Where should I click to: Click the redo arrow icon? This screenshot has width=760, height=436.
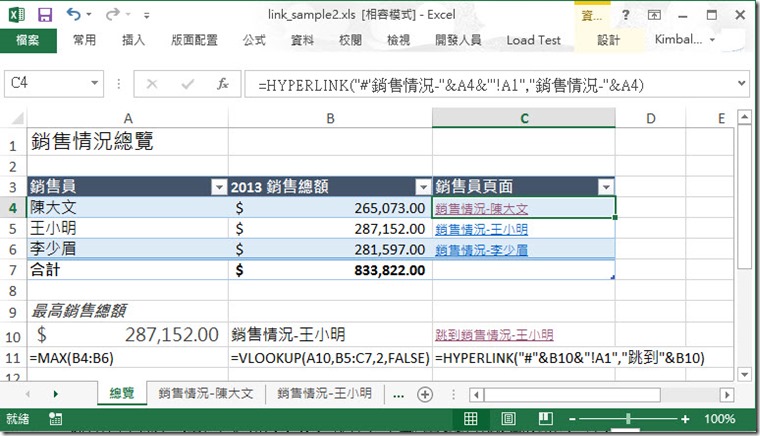[112, 15]
